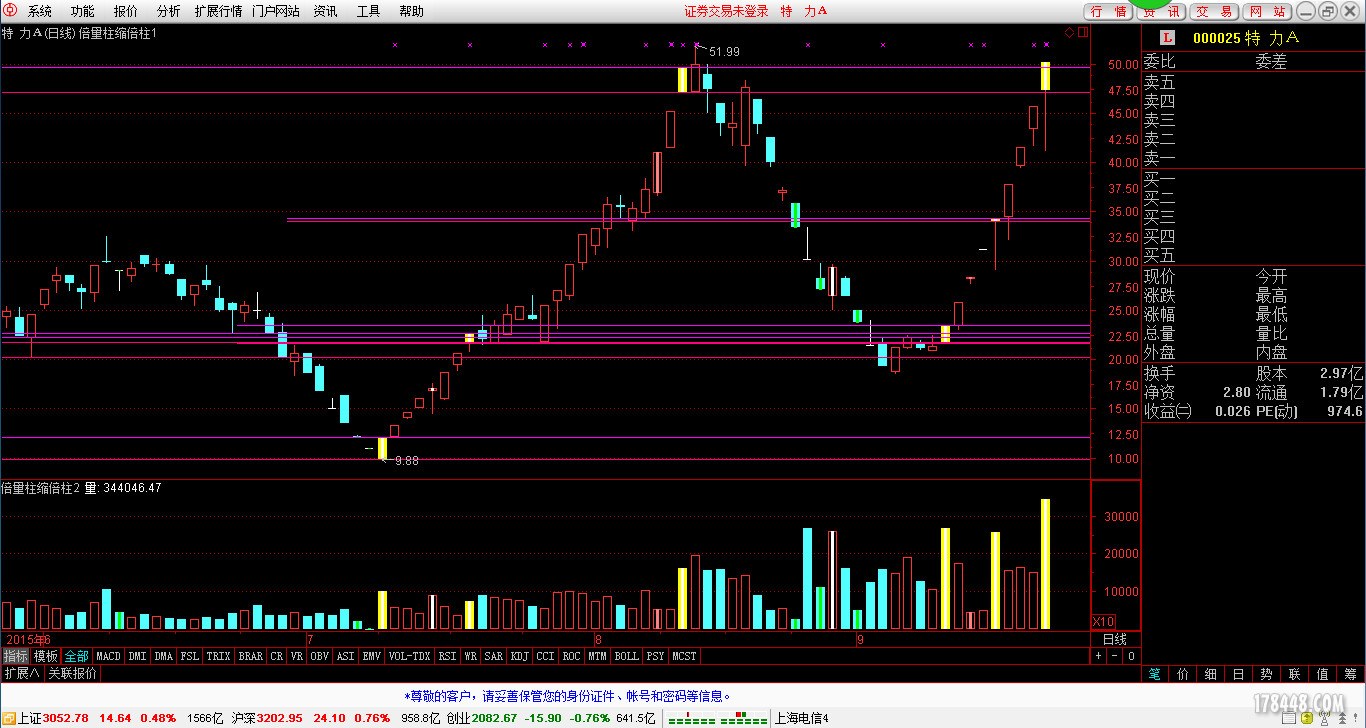Select the BRAR indicator tab

coord(251,656)
